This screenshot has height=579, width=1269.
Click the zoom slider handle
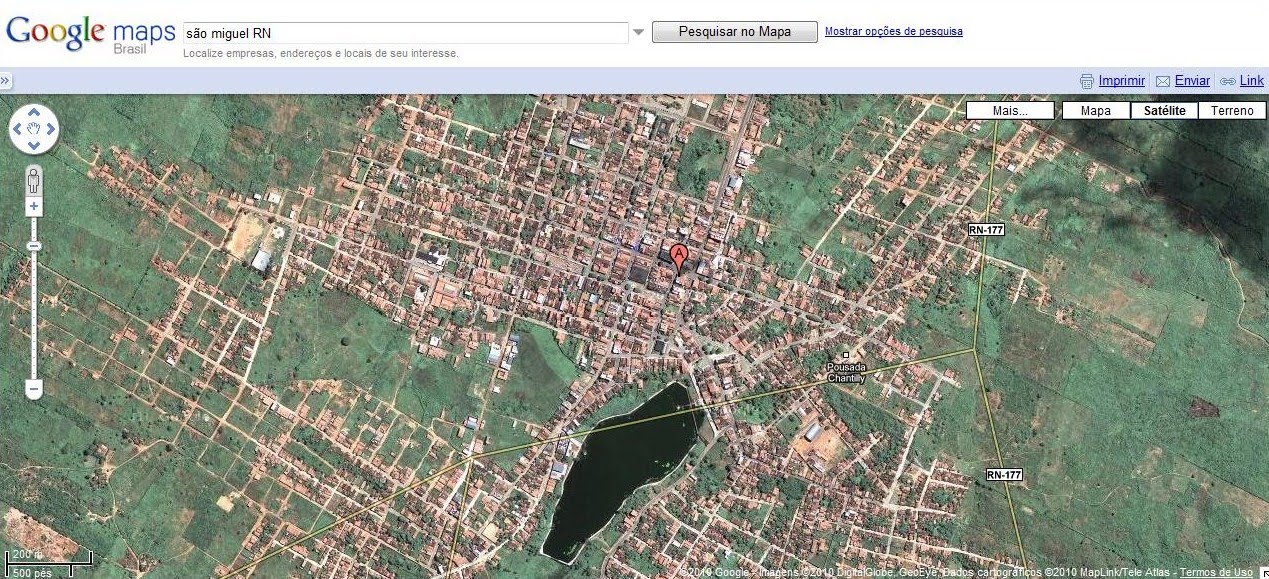(34, 246)
